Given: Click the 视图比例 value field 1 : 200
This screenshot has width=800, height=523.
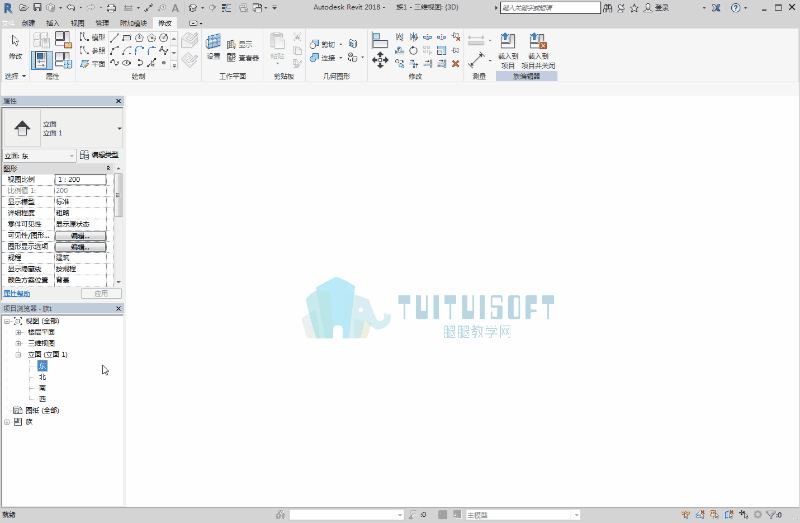Looking at the screenshot, I should tap(81, 180).
